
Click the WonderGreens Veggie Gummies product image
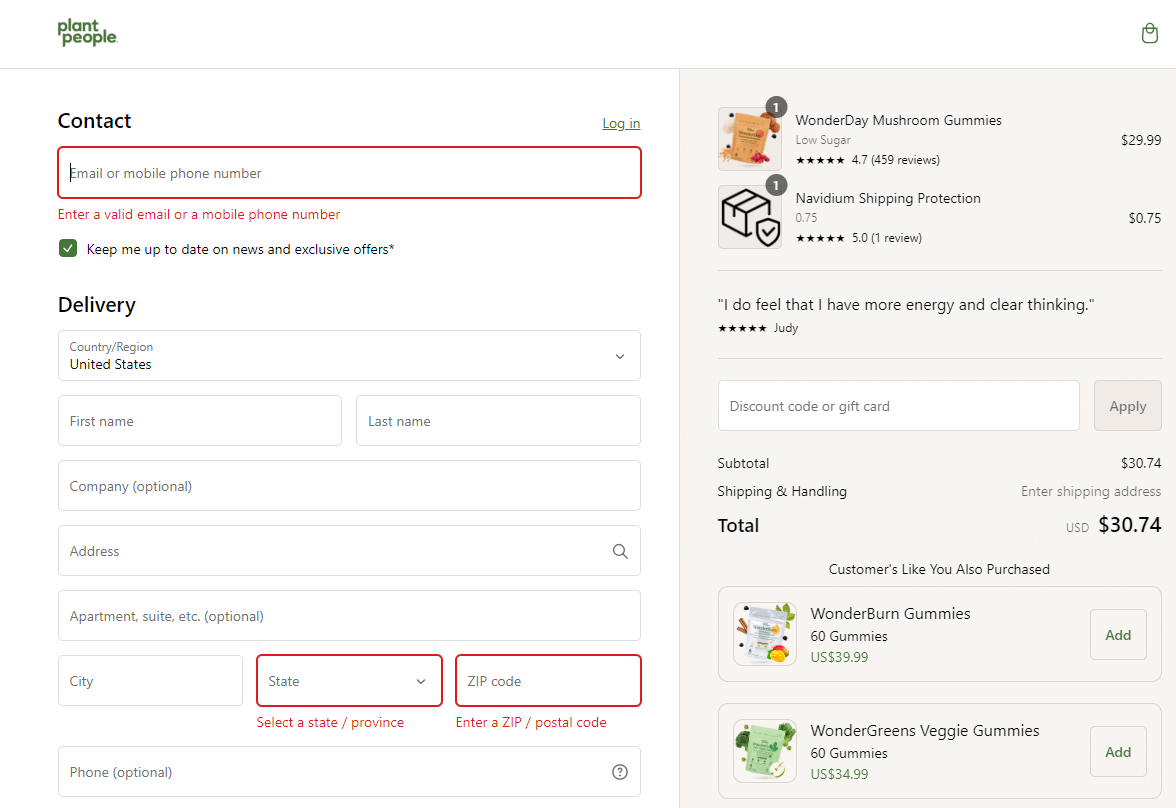764,751
